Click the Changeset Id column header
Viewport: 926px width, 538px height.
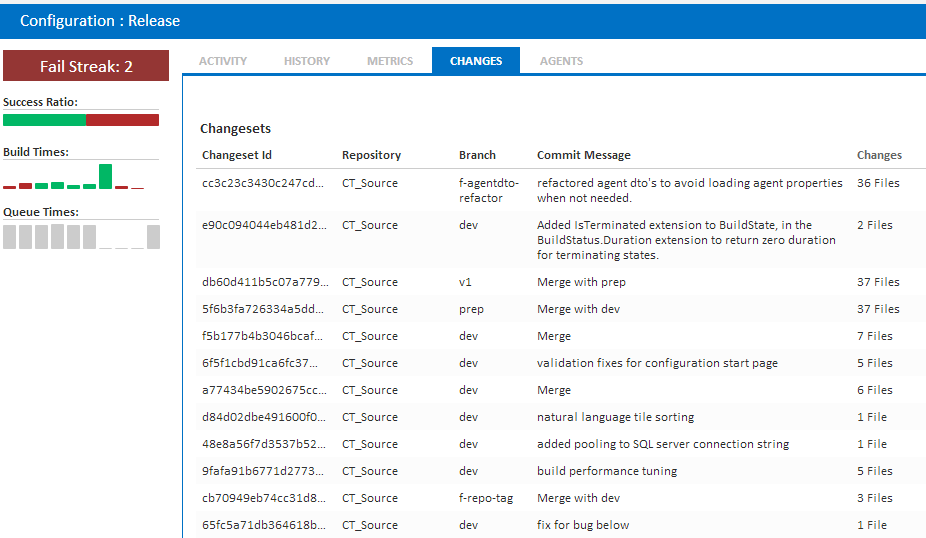237,155
